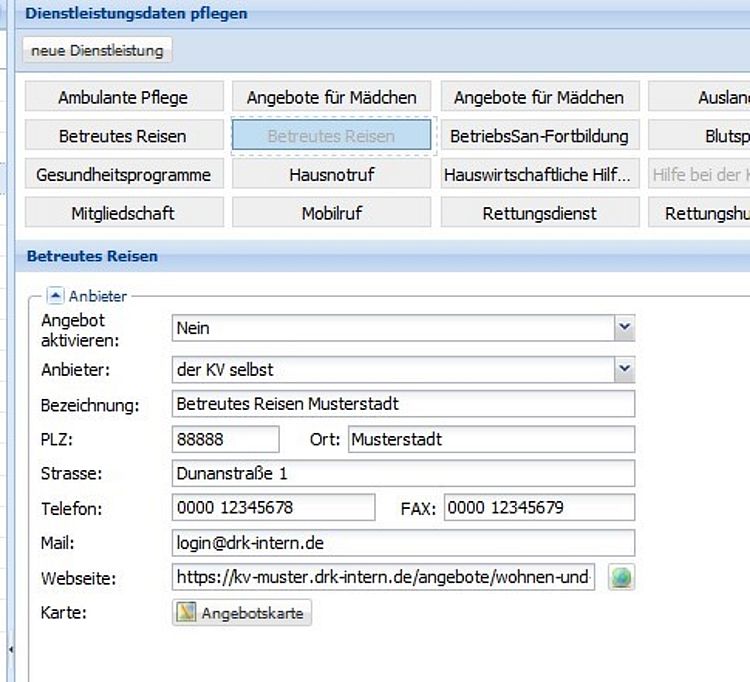Choose the Rettungsdienst service
Viewport: 750px width, 682px height.
click(539, 212)
